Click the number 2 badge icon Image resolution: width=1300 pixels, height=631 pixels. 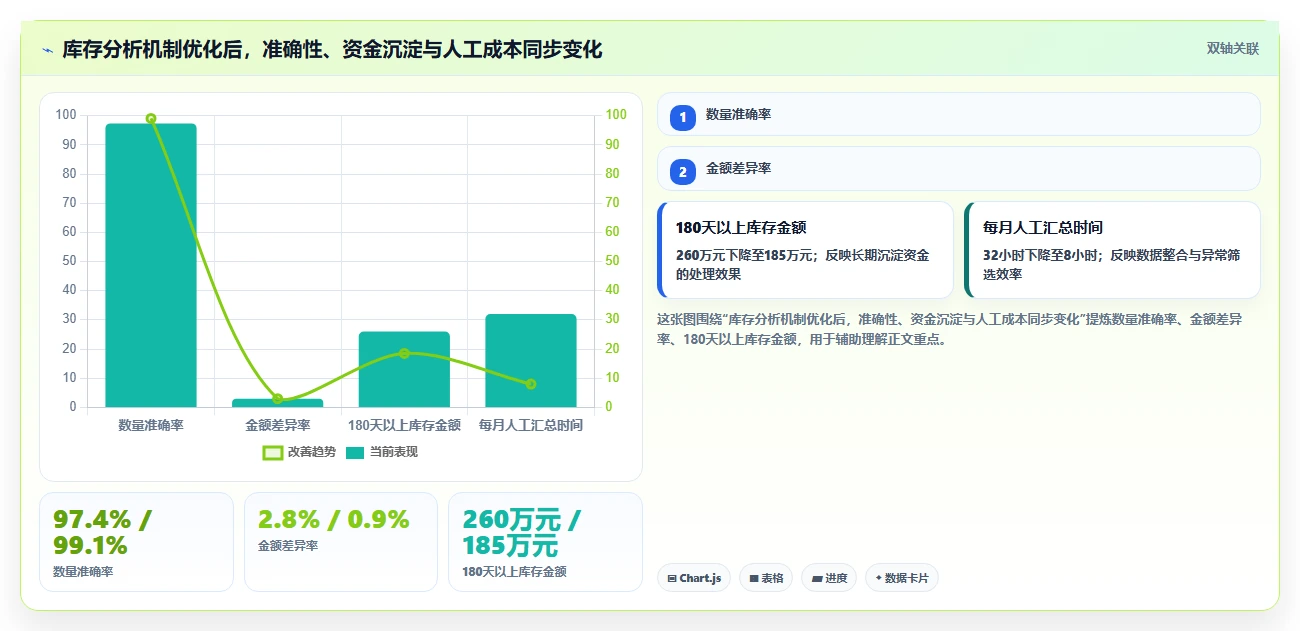click(x=683, y=172)
